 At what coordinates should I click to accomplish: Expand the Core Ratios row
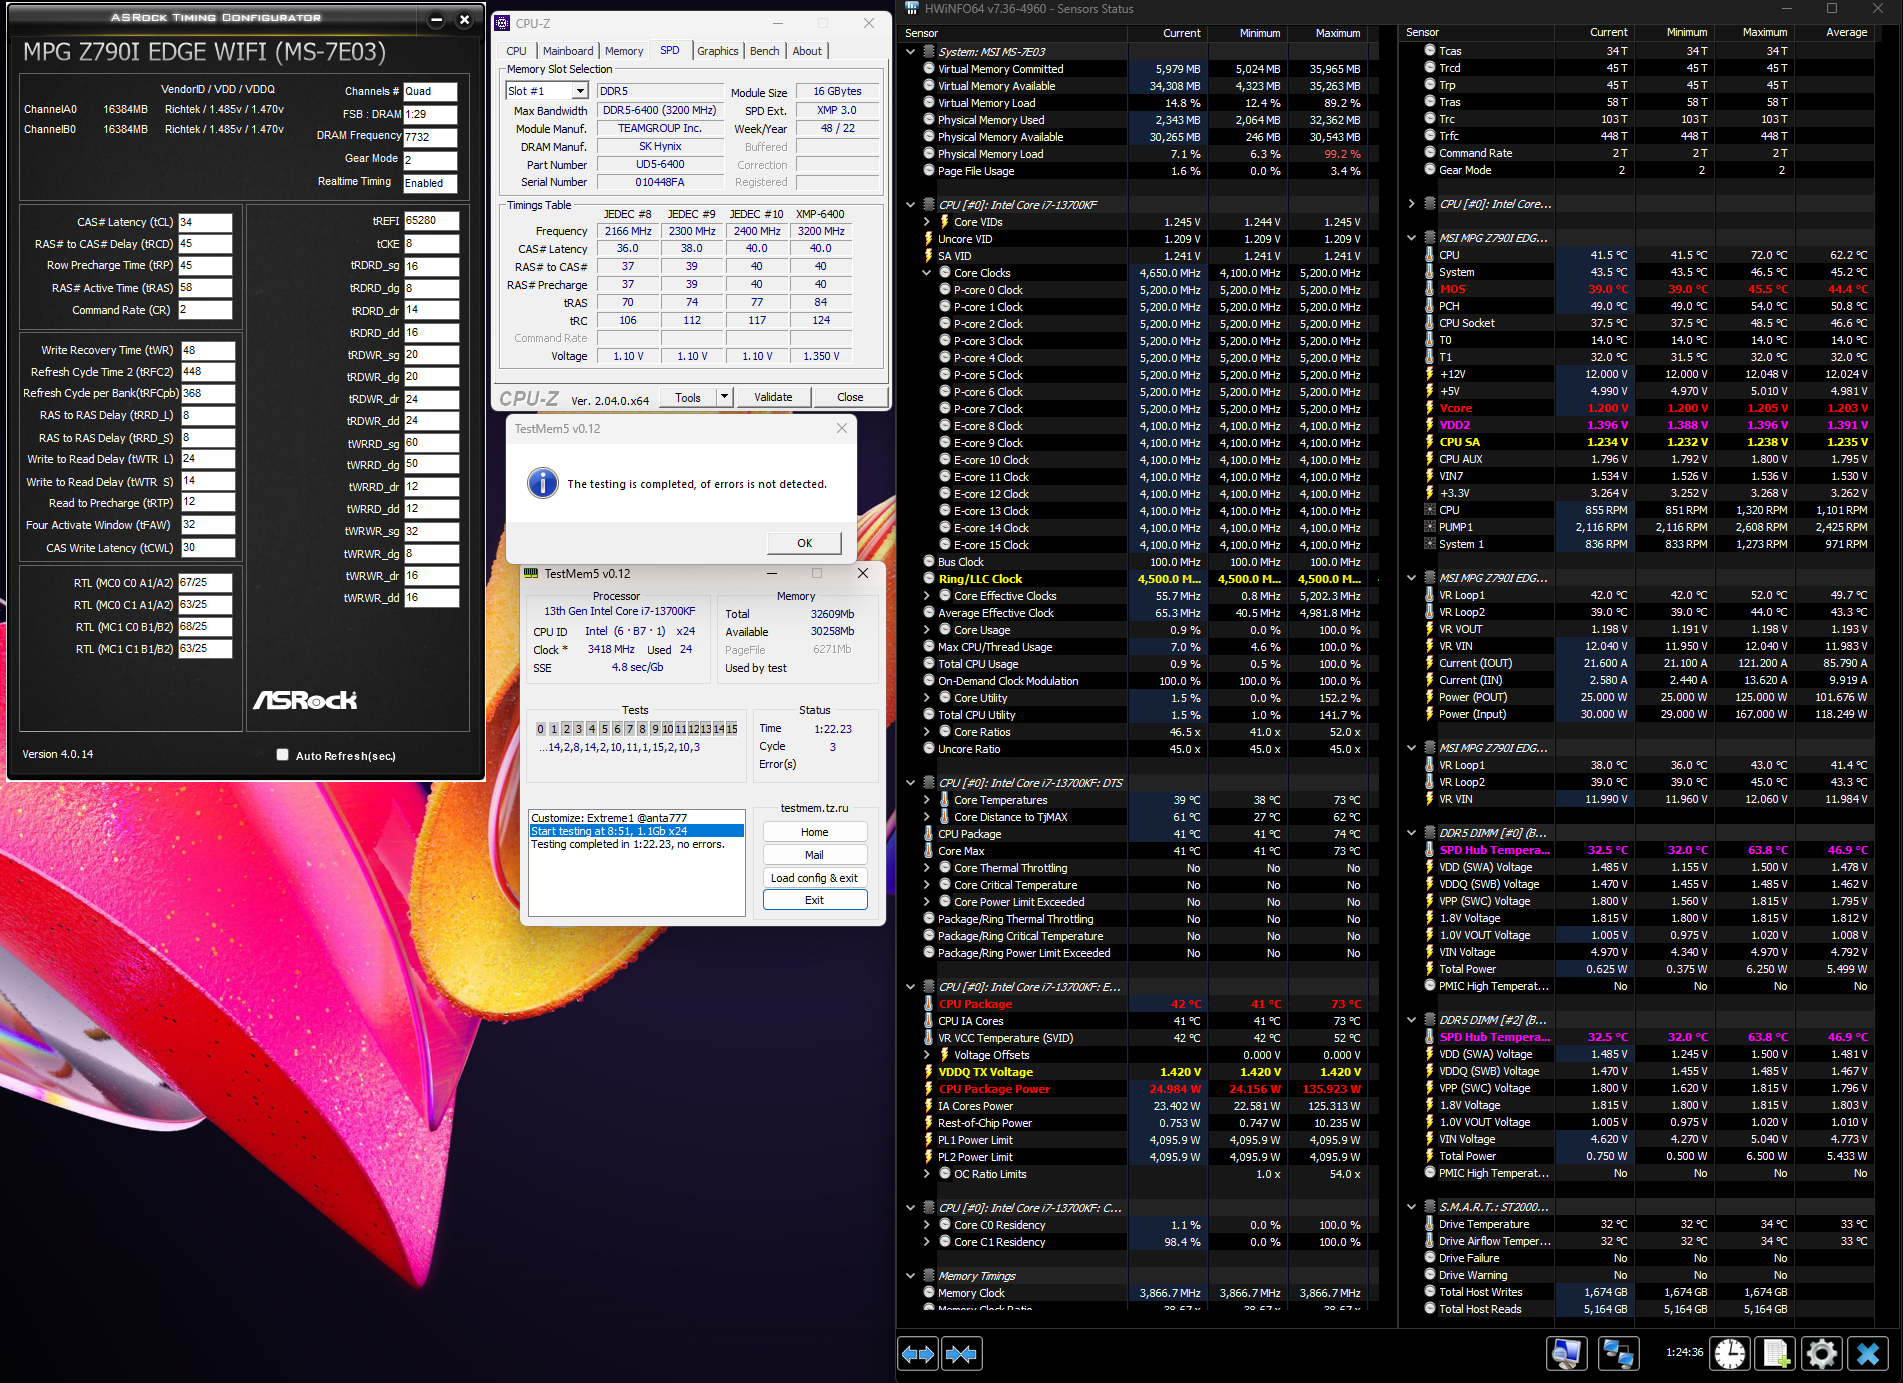pos(927,732)
